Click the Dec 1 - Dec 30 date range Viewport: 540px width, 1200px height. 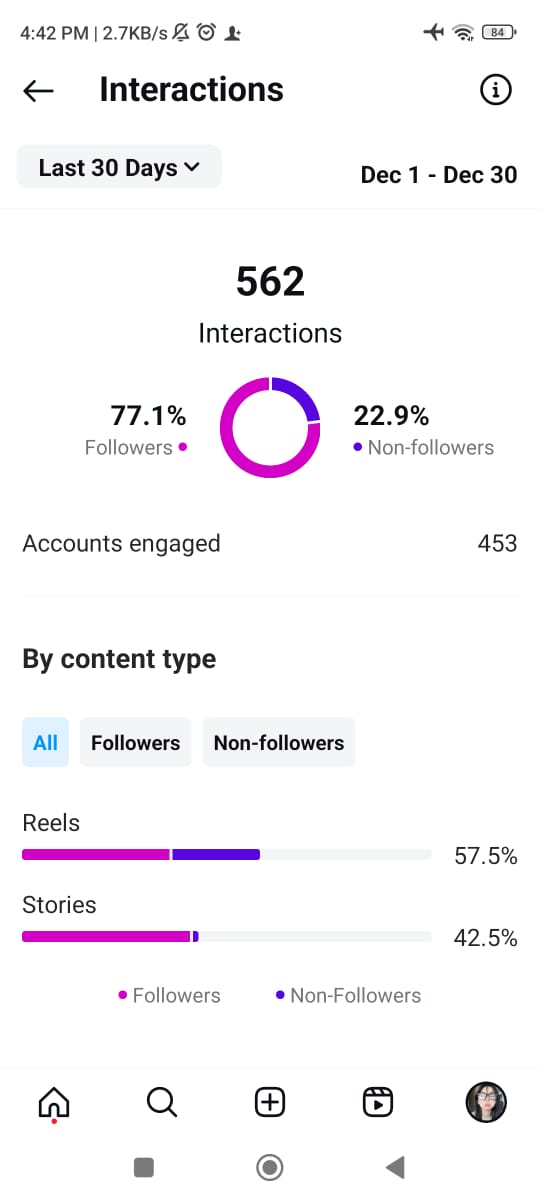coord(439,175)
